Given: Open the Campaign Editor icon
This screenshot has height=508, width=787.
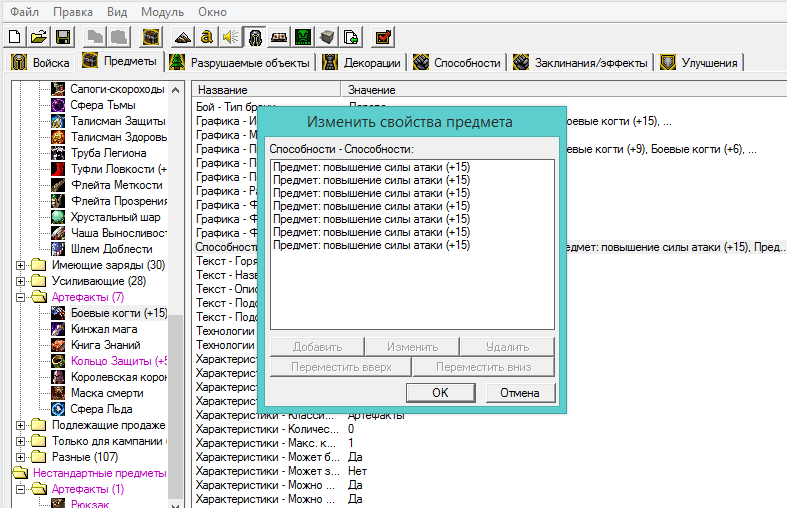Looking at the screenshot, I should coord(279,37).
